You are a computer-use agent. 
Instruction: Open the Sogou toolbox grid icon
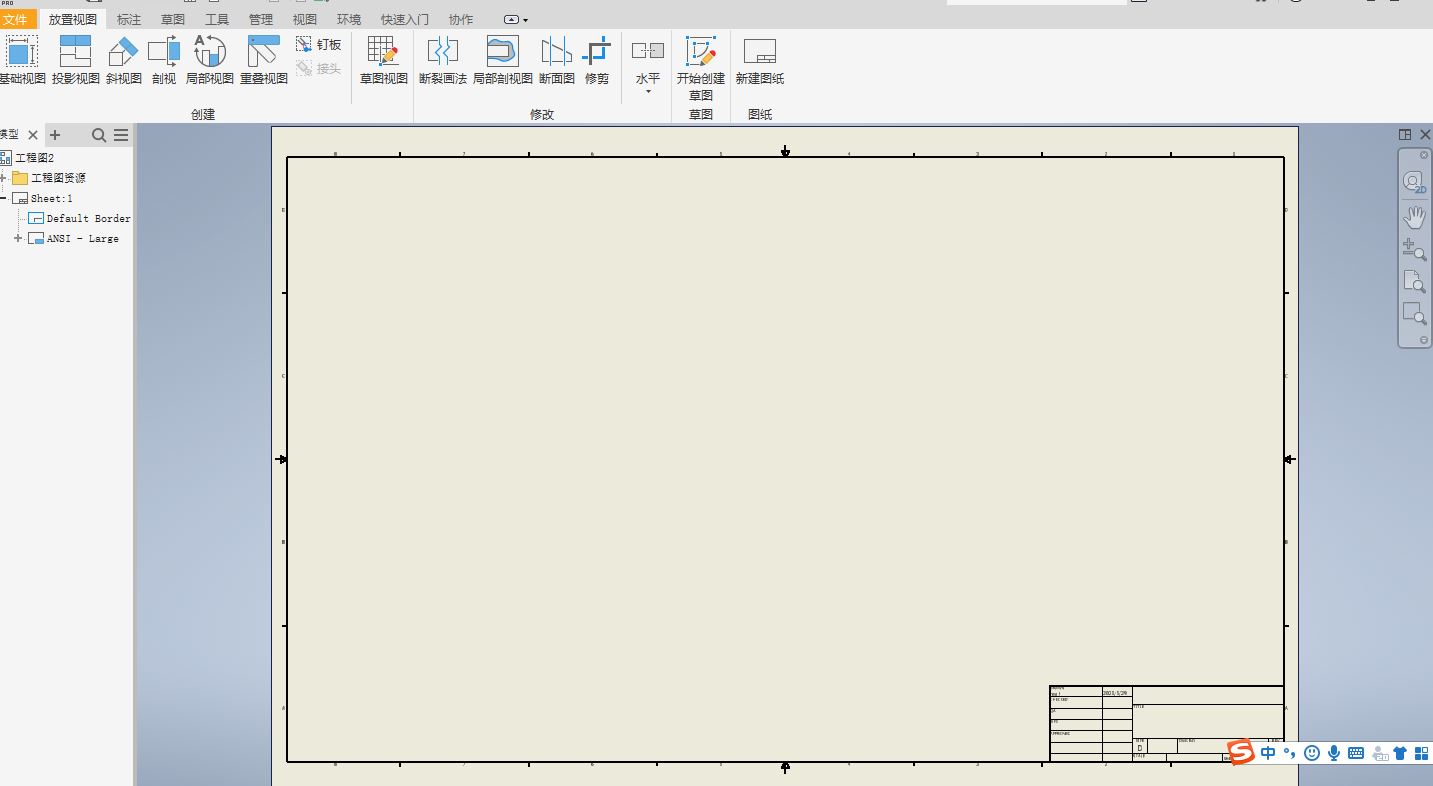(1421, 753)
